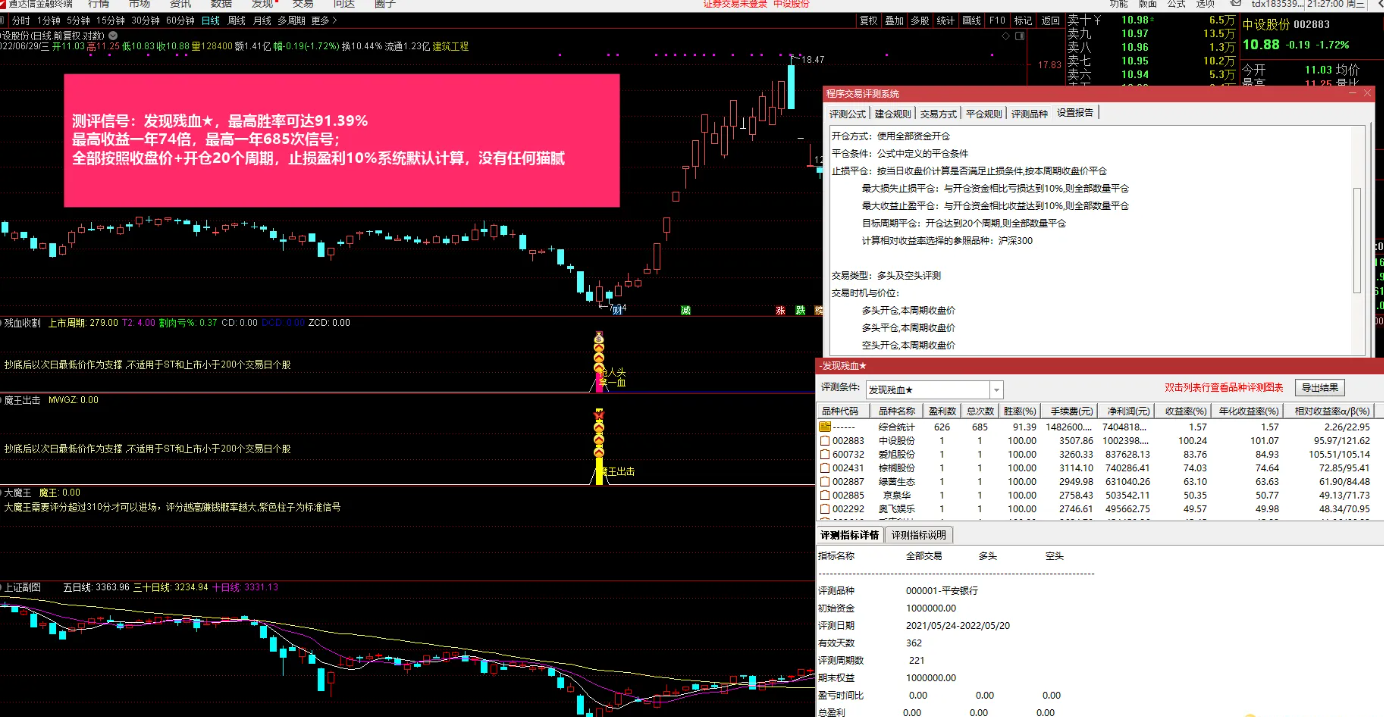1384x717 pixels.
Task: Click the folder icon beside 综合统计 row
Action: [825, 427]
